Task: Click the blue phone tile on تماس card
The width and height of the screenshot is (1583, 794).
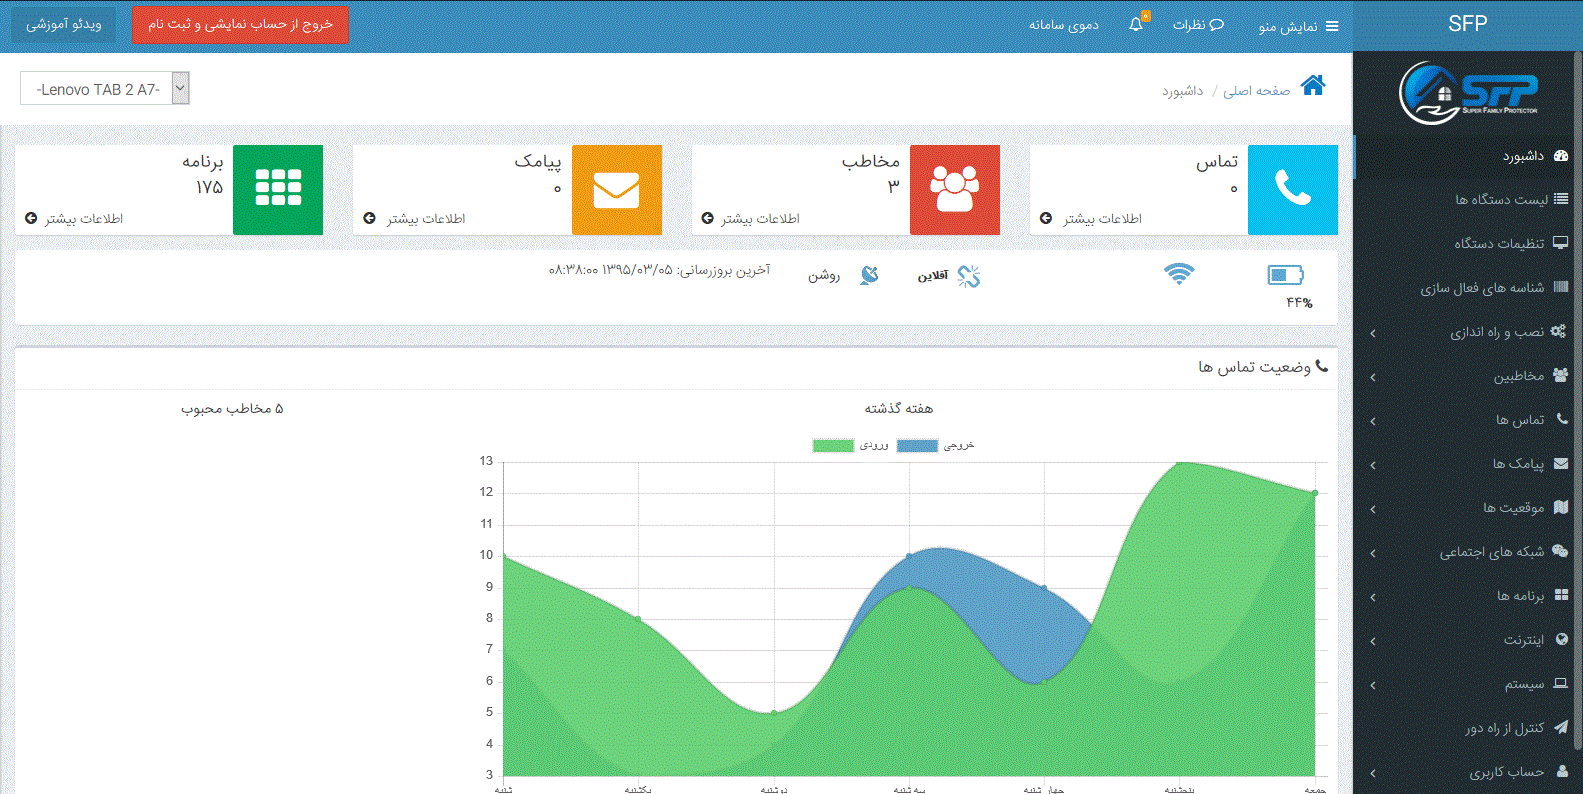Action: pyautogui.click(x=1293, y=190)
